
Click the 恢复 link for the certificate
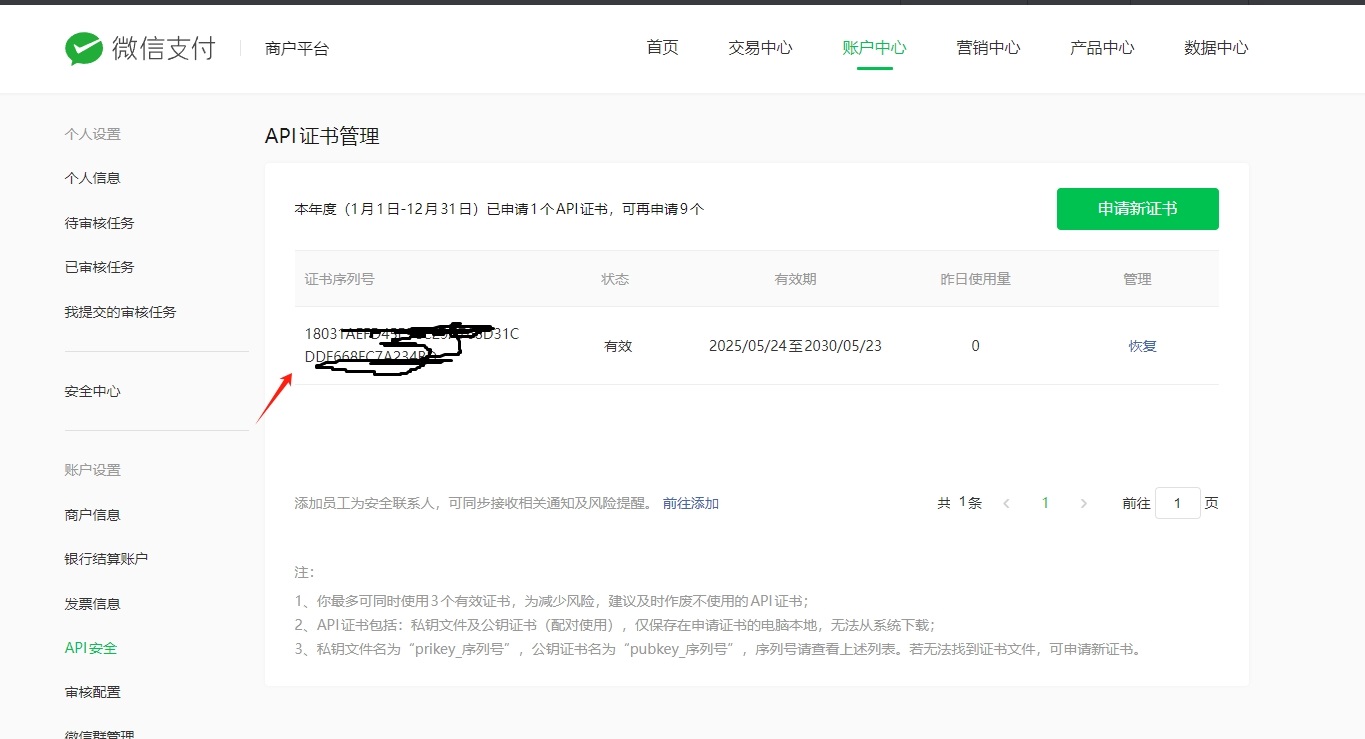1142,346
